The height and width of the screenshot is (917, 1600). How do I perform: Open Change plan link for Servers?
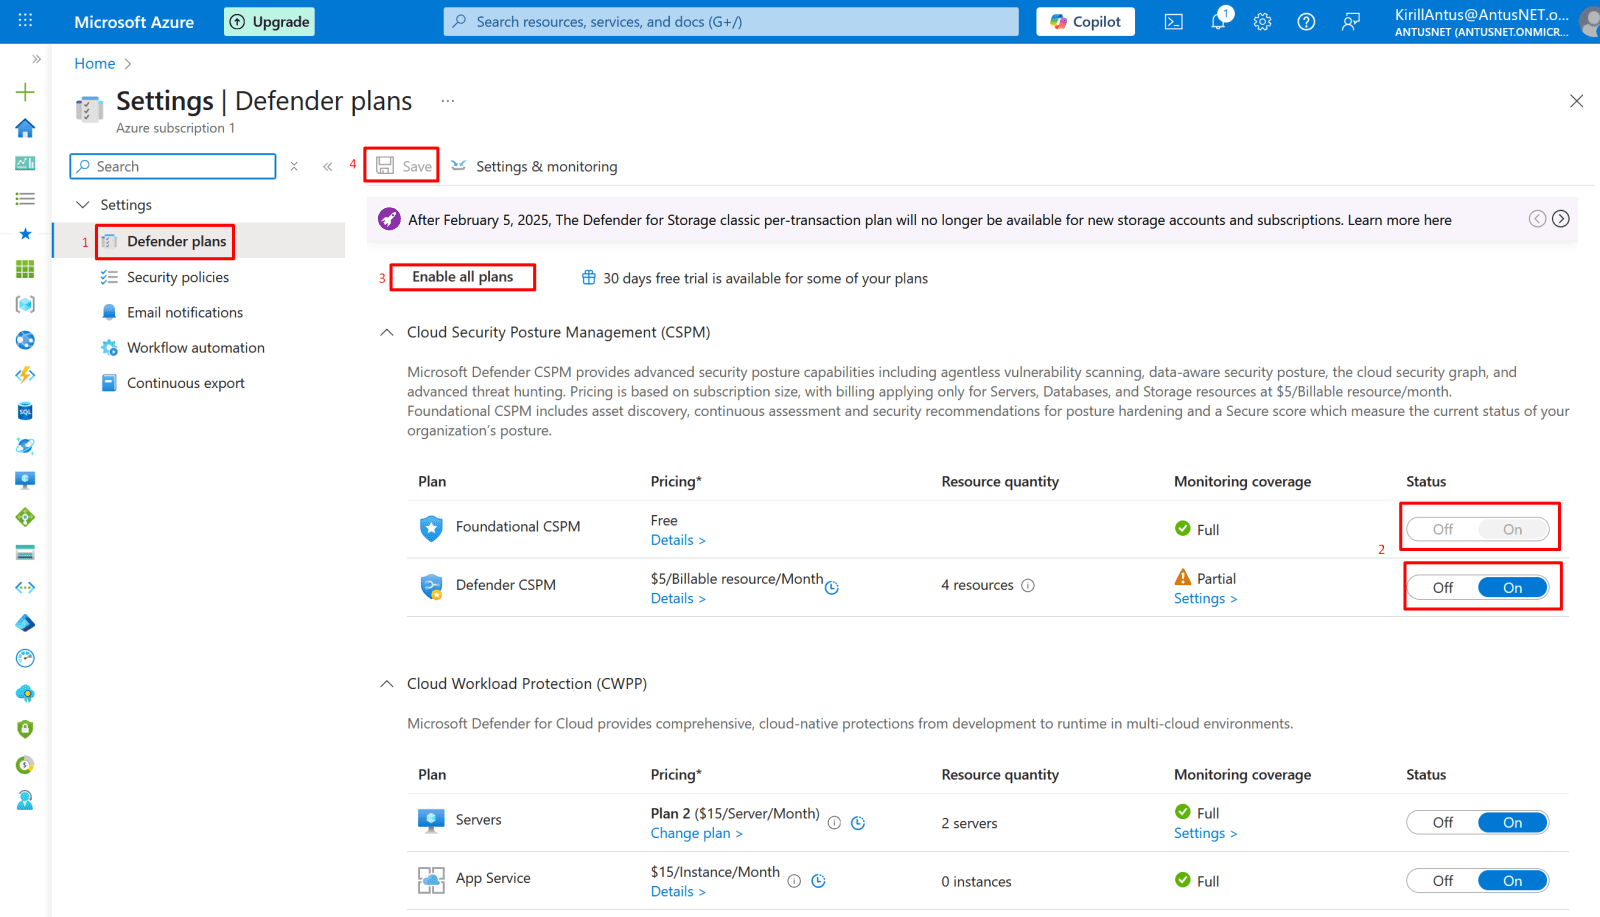tap(696, 833)
